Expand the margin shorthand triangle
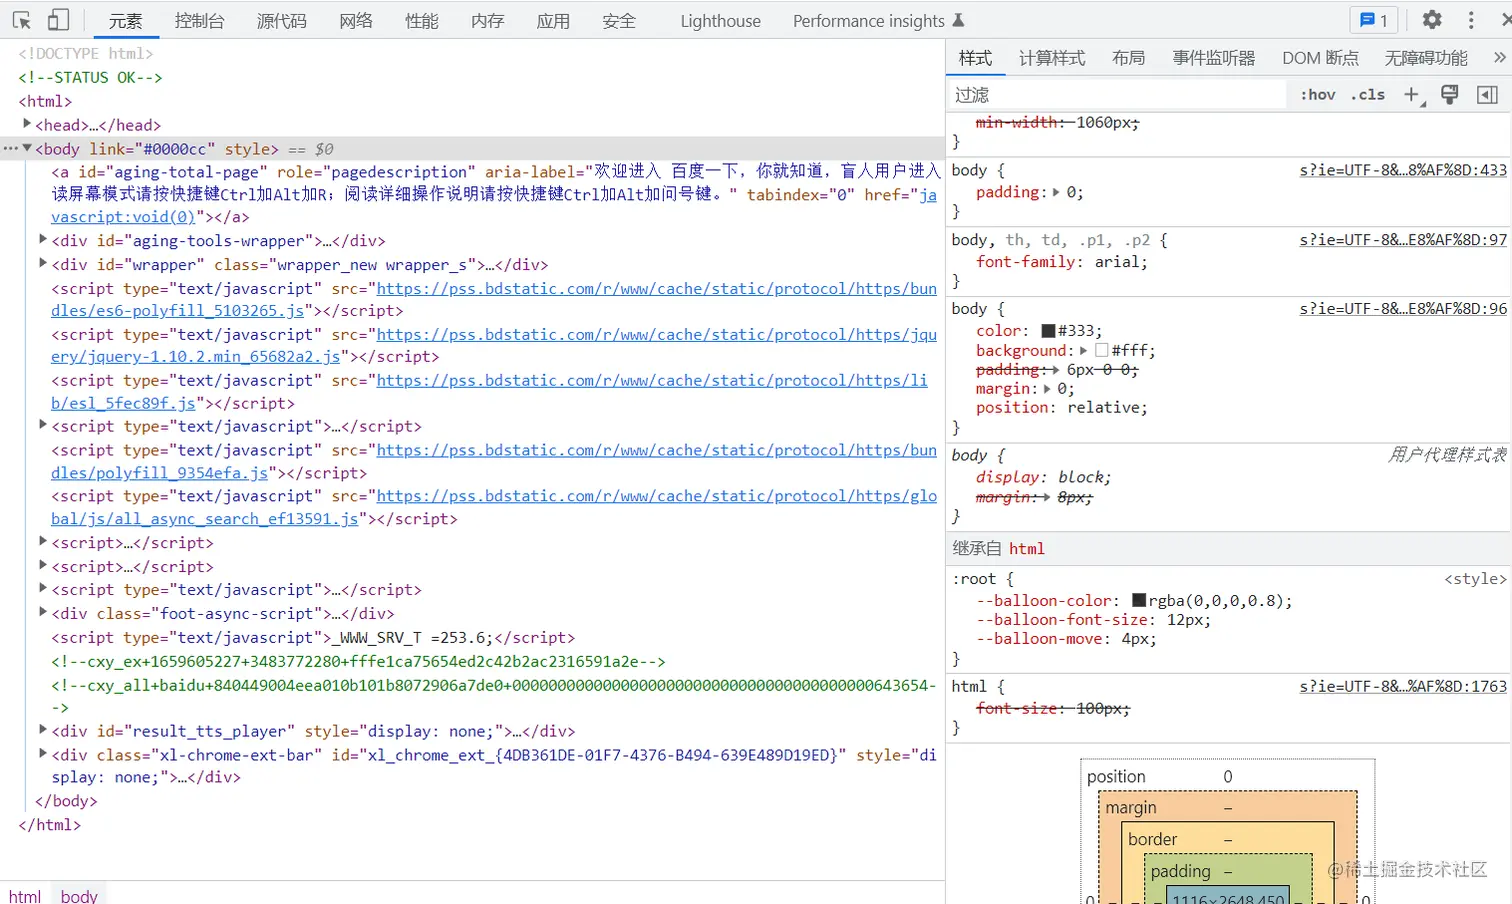The image size is (1512, 904). click(x=1047, y=388)
